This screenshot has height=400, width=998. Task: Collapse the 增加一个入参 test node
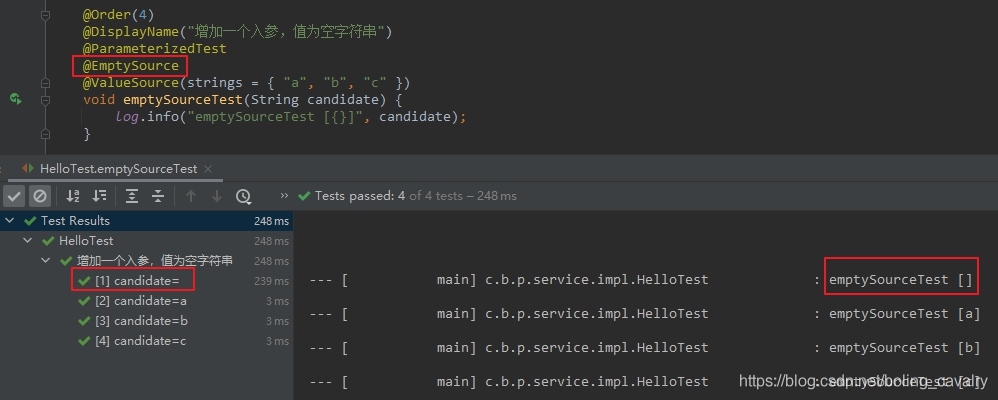45,261
